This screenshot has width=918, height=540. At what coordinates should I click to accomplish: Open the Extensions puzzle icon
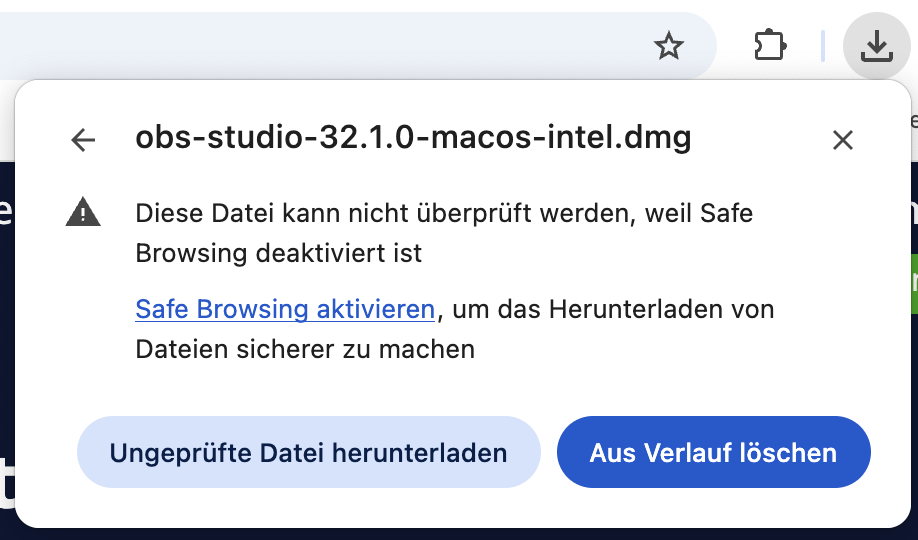click(x=769, y=45)
